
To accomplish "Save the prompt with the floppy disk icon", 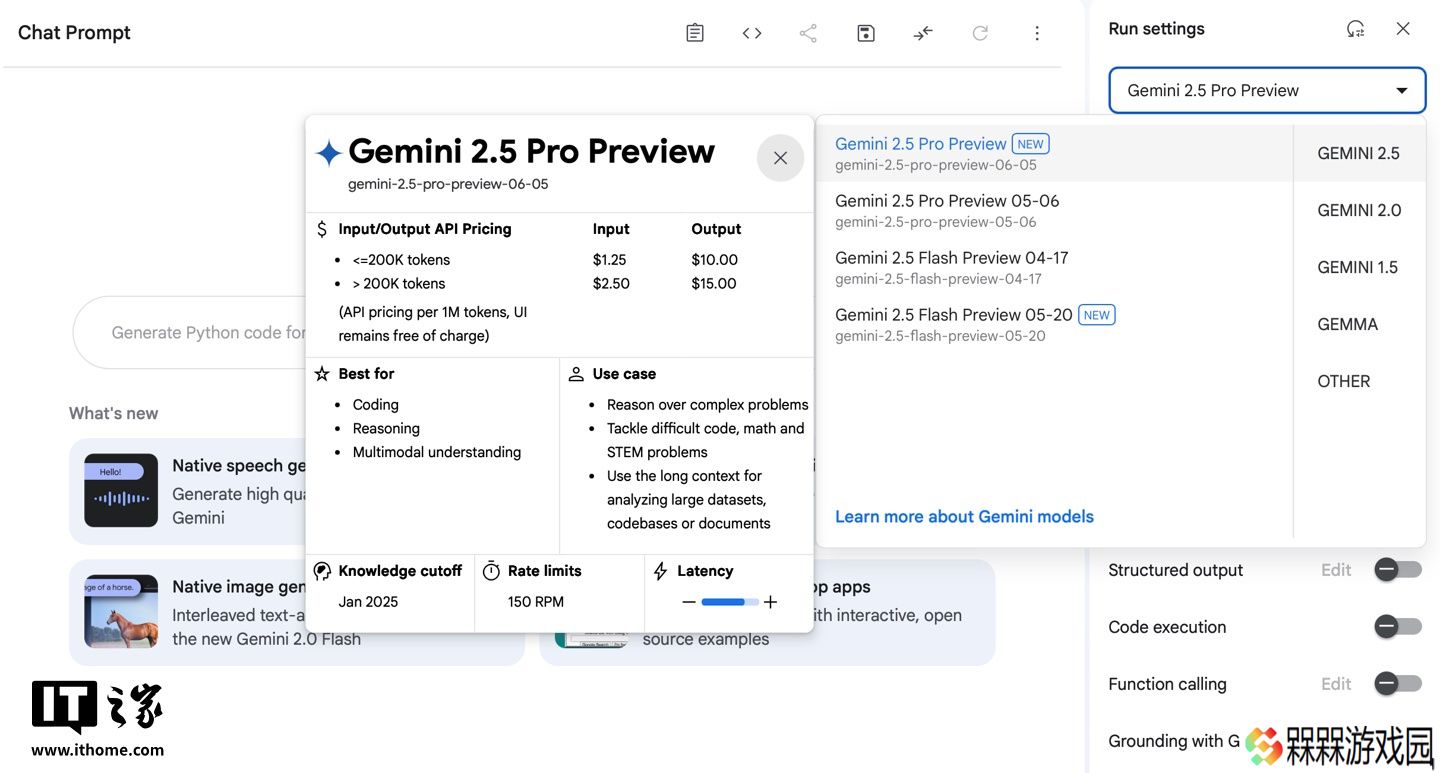I will (x=866, y=33).
